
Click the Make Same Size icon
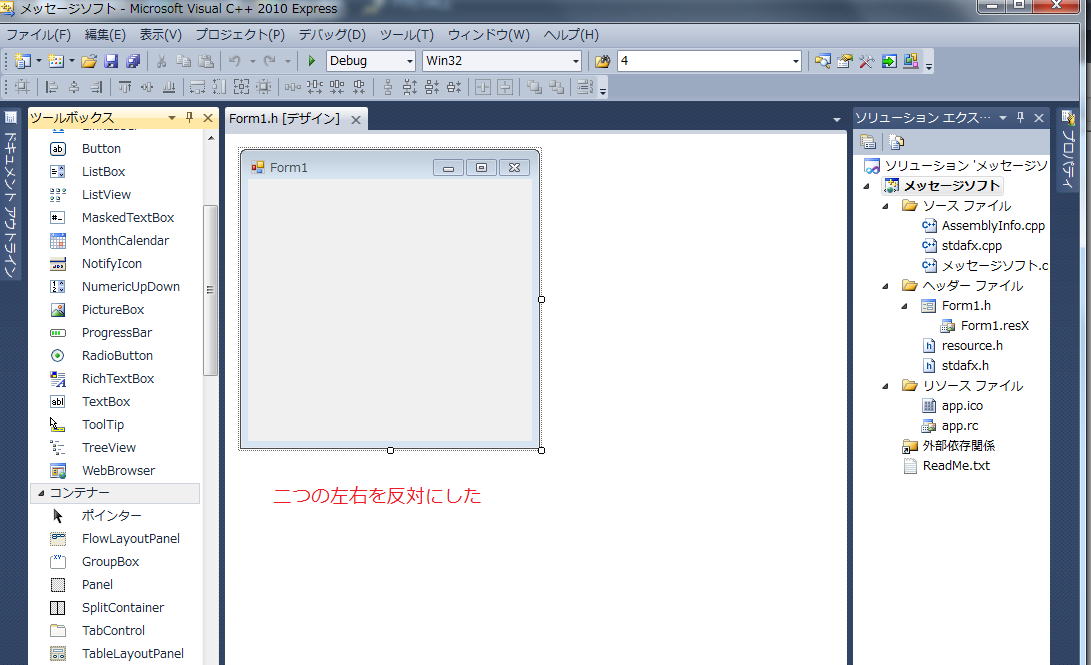(241, 87)
